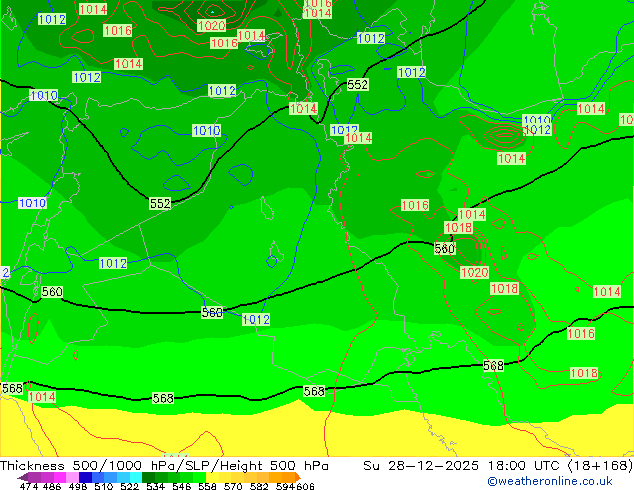Click the dark green legend swatch above 534
The height and width of the screenshot is (490, 634).
click(x=148, y=477)
